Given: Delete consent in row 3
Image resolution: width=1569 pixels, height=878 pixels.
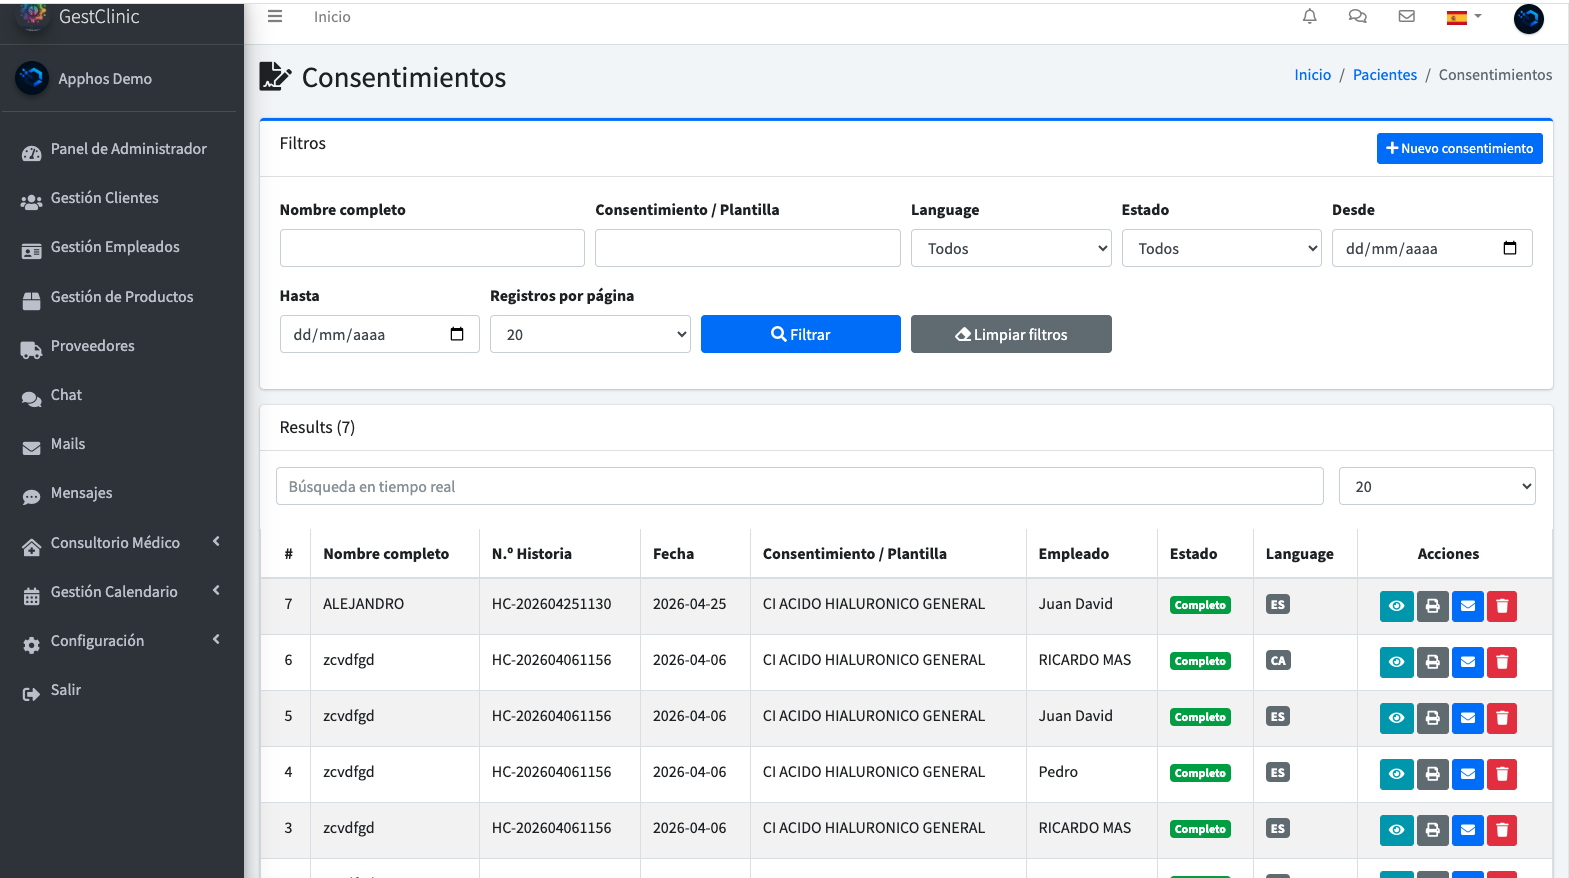Looking at the screenshot, I should click(x=1502, y=830).
